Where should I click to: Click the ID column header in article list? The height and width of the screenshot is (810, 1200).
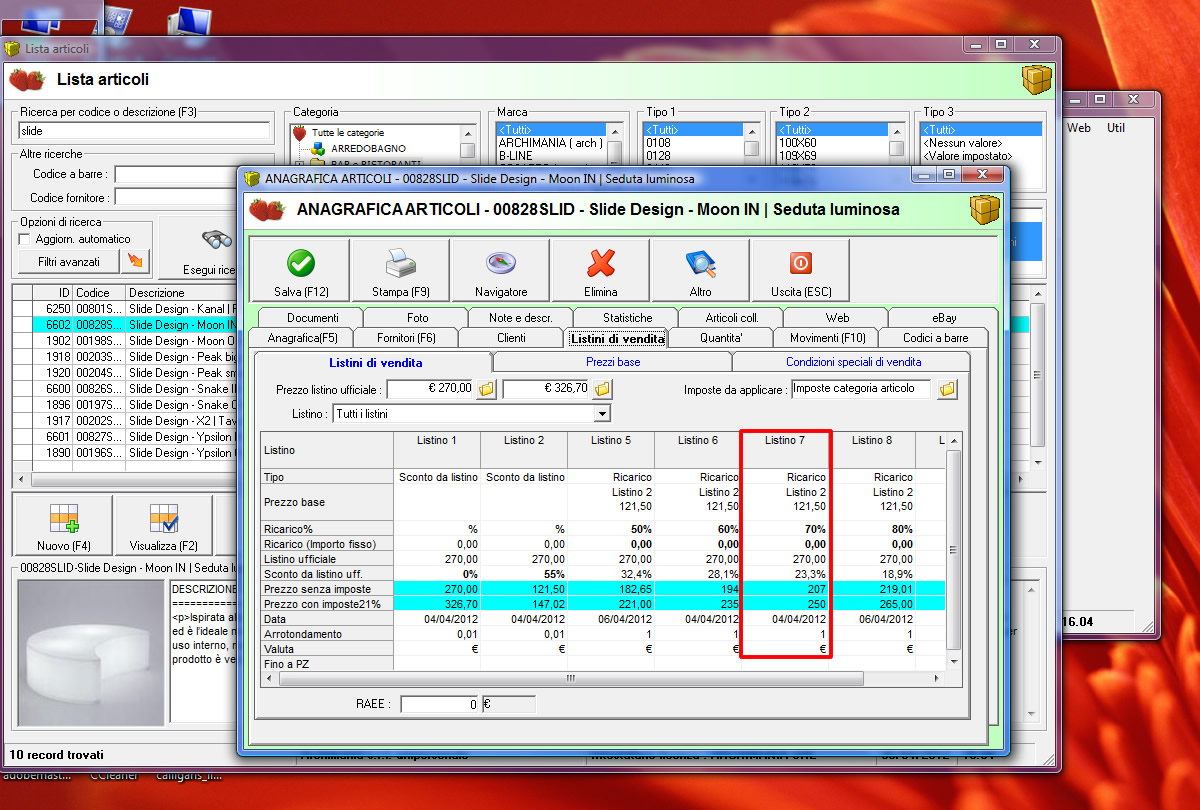pos(53,293)
